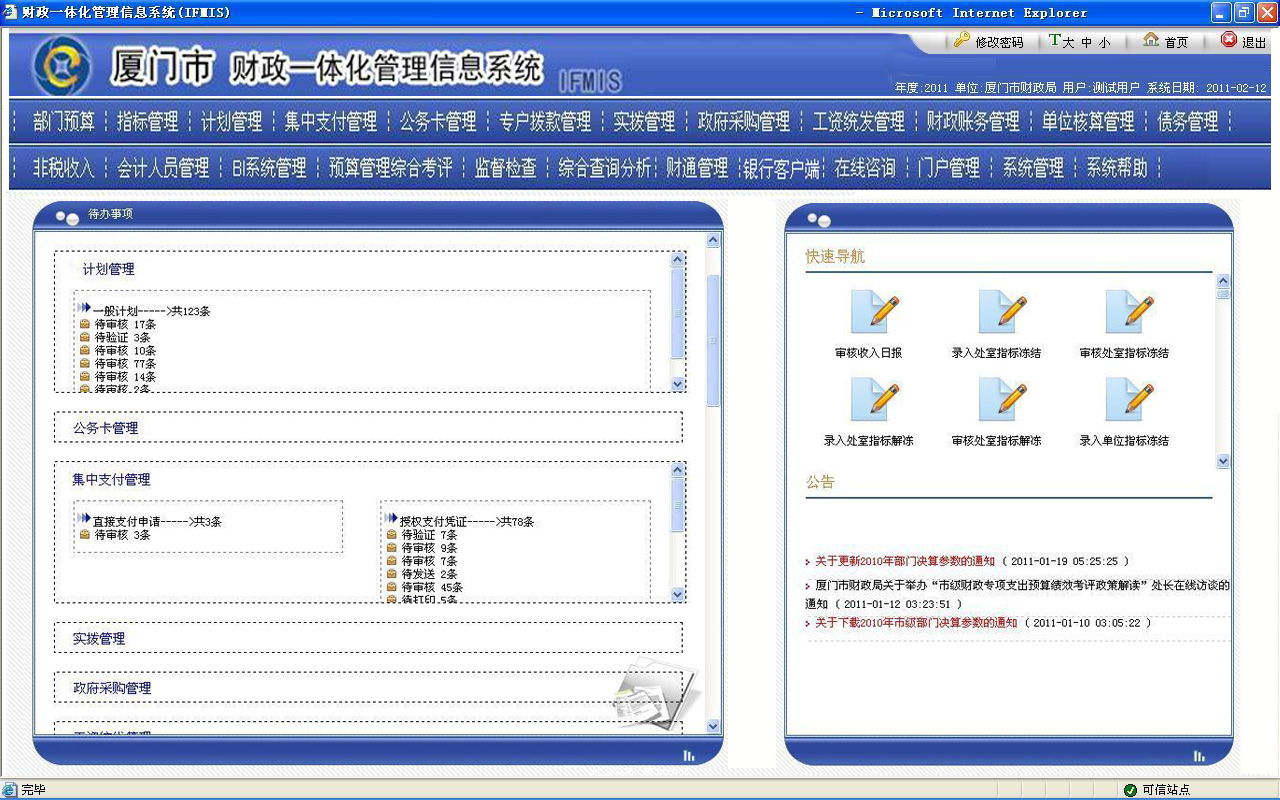Expand the 授权支付凭证 entry arrow
Image resolution: width=1280 pixels, height=800 pixels.
coord(391,519)
